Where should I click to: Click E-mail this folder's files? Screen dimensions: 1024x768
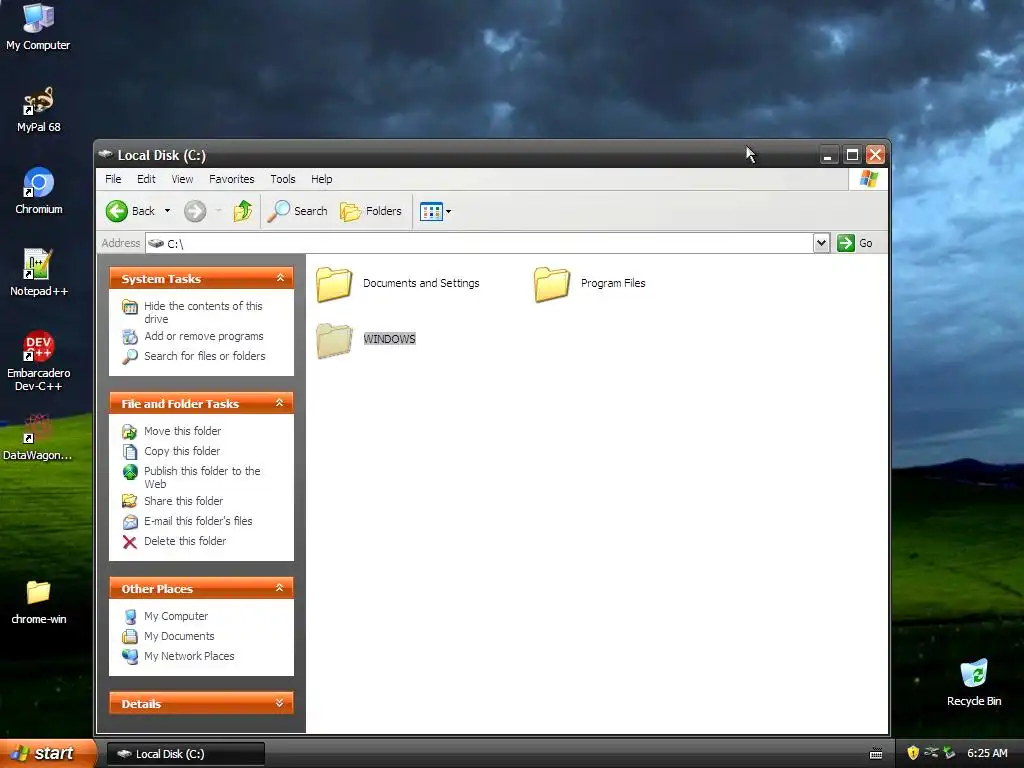click(198, 521)
